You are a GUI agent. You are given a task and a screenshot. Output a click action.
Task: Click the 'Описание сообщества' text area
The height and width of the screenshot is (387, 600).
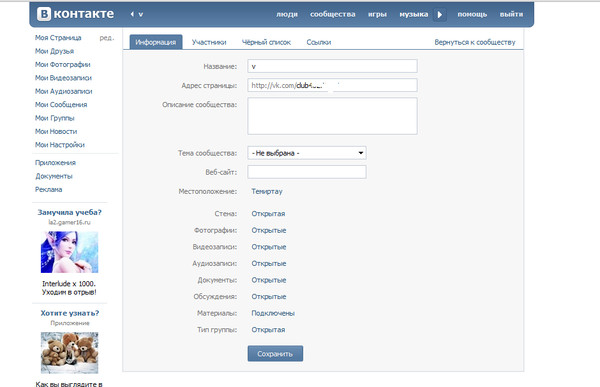332,116
